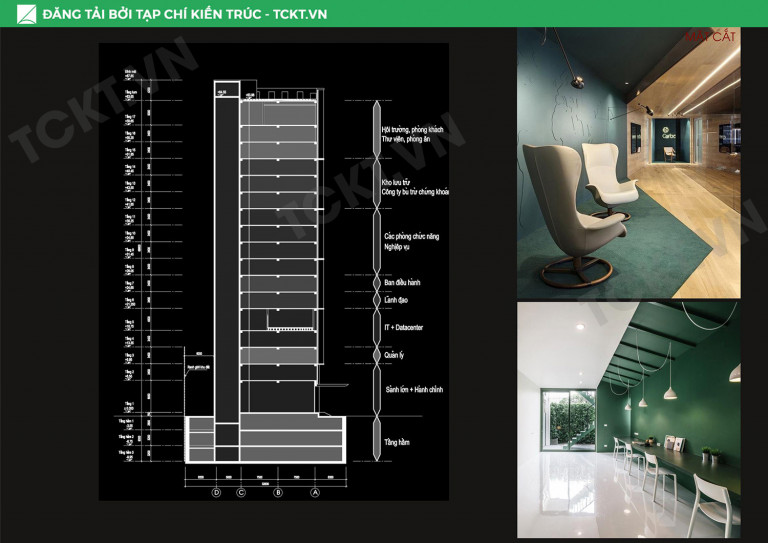
Task: Click the 'Tầng hầm' basement label
Action: (398, 441)
